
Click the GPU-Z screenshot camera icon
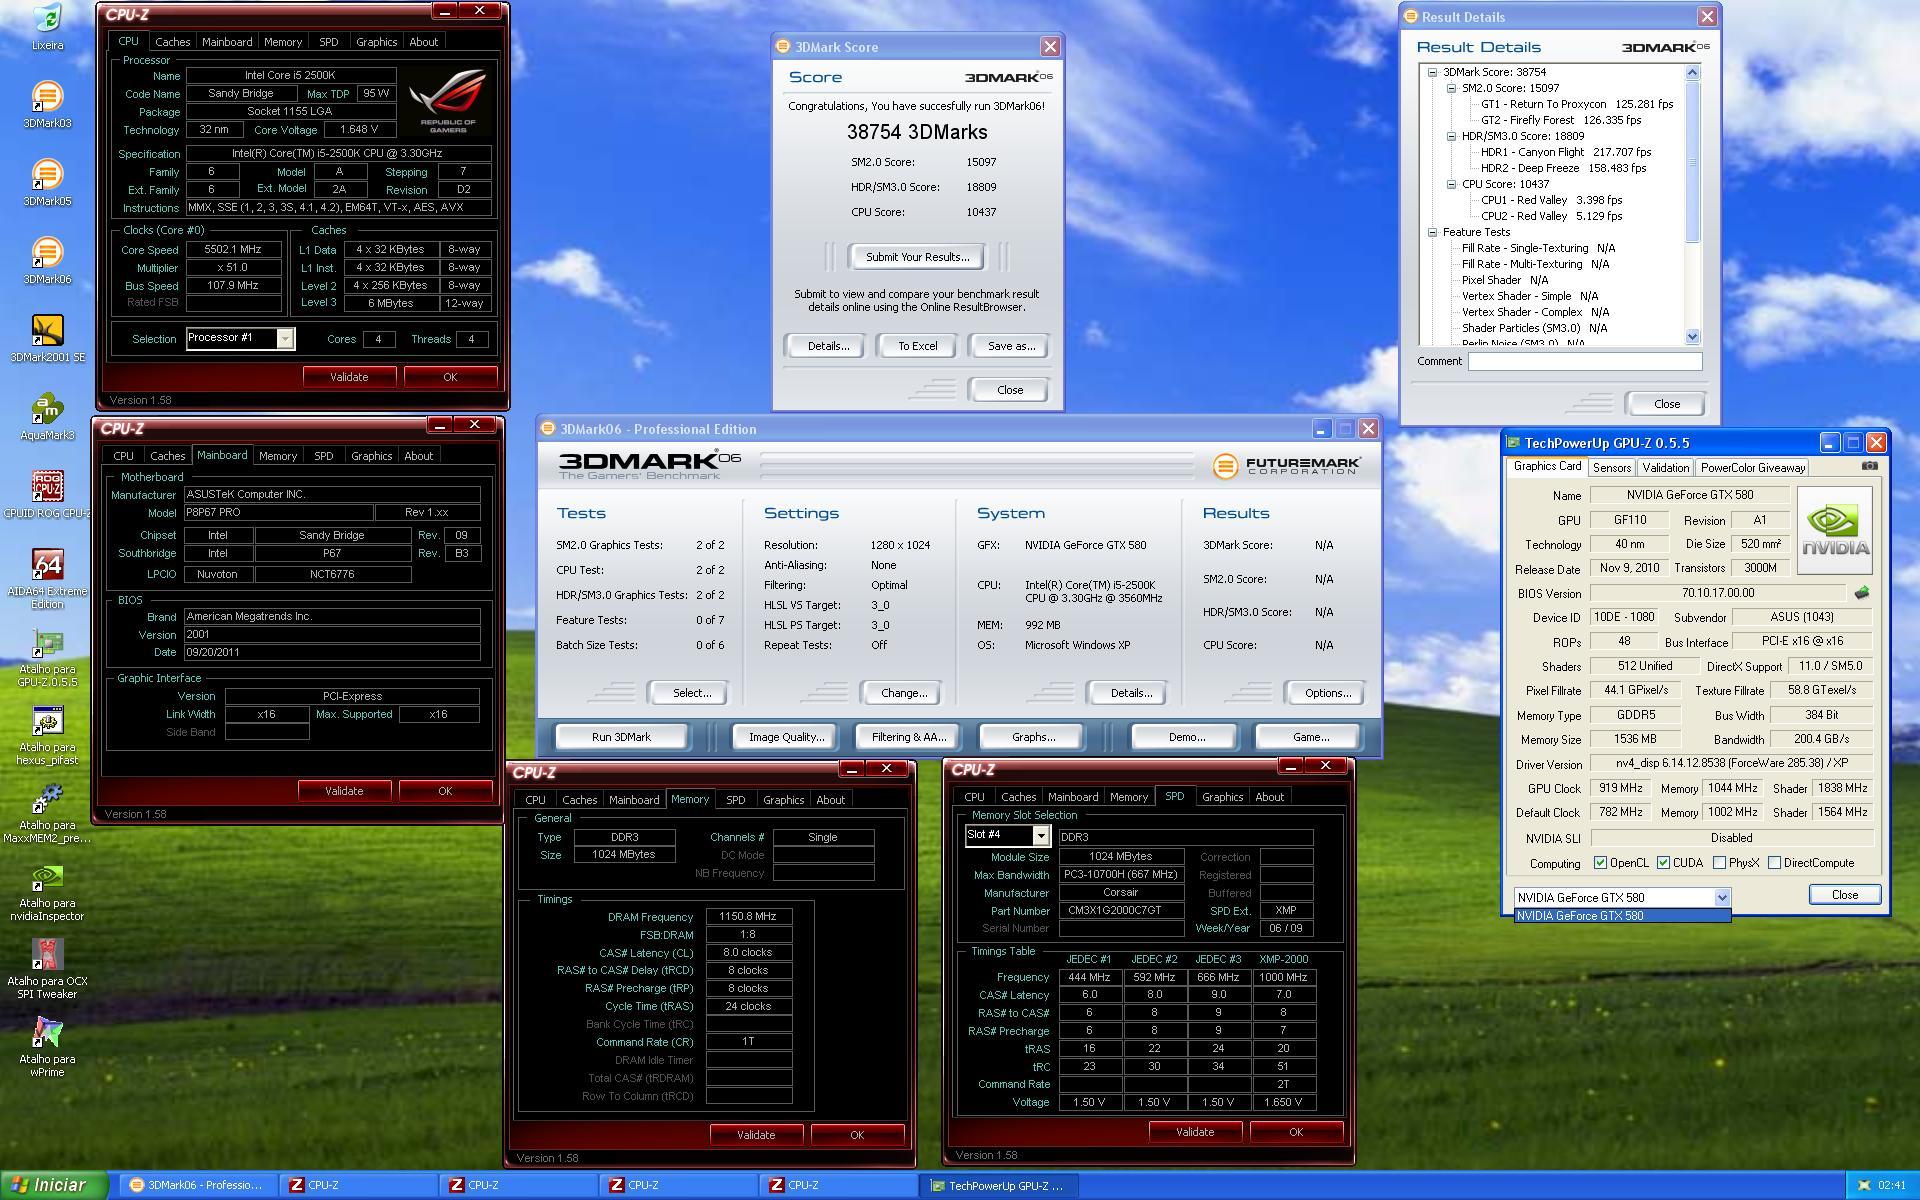pyautogui.click(x=1869, y=466)
